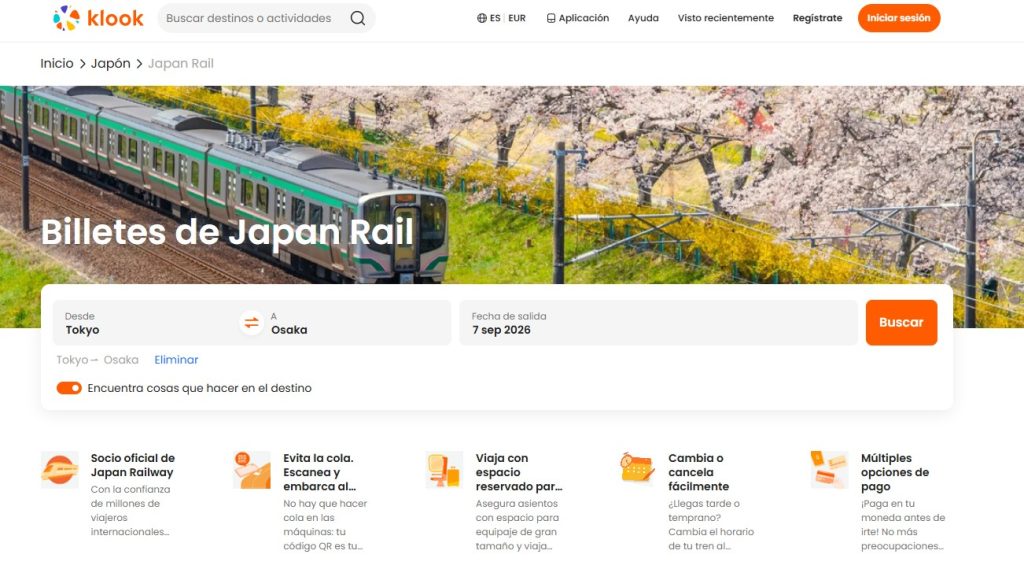Click the Billetes de Japan Rail heading
The image size is (1024, 569).
(x=227, y=231)
